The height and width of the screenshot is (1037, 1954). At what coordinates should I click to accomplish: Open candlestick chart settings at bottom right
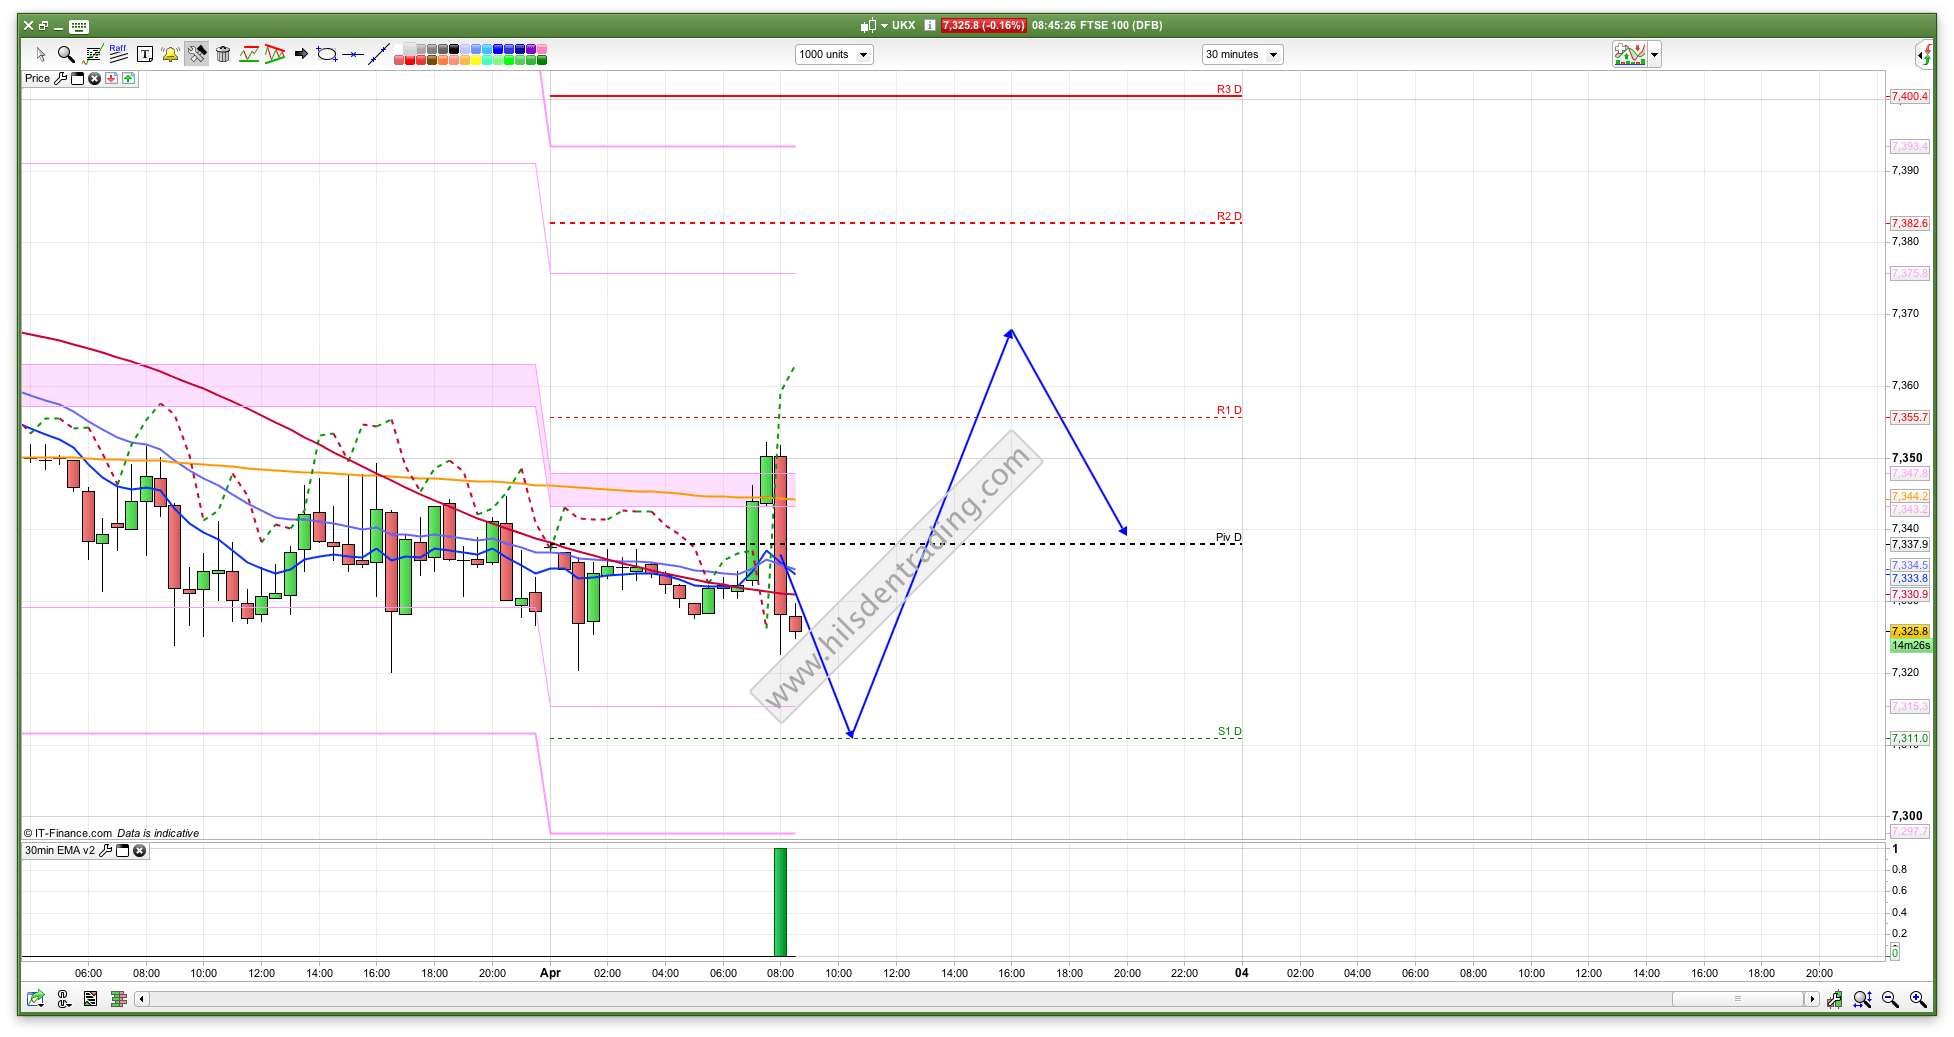1834,999
